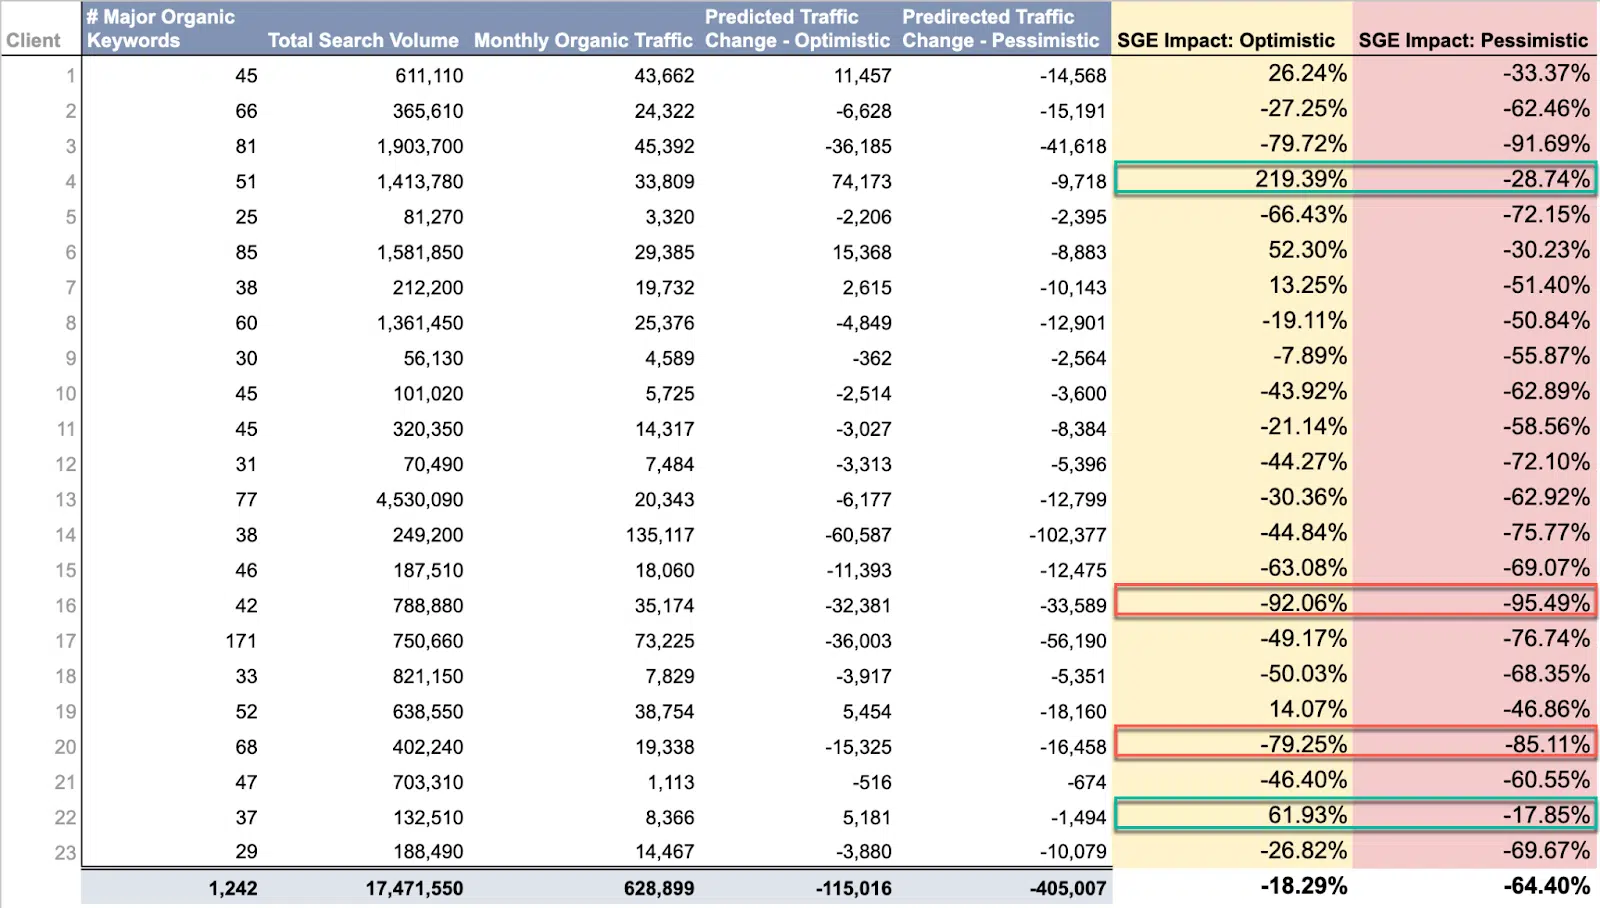Select client 13's search volume of 4,530,090

[420, 499]
